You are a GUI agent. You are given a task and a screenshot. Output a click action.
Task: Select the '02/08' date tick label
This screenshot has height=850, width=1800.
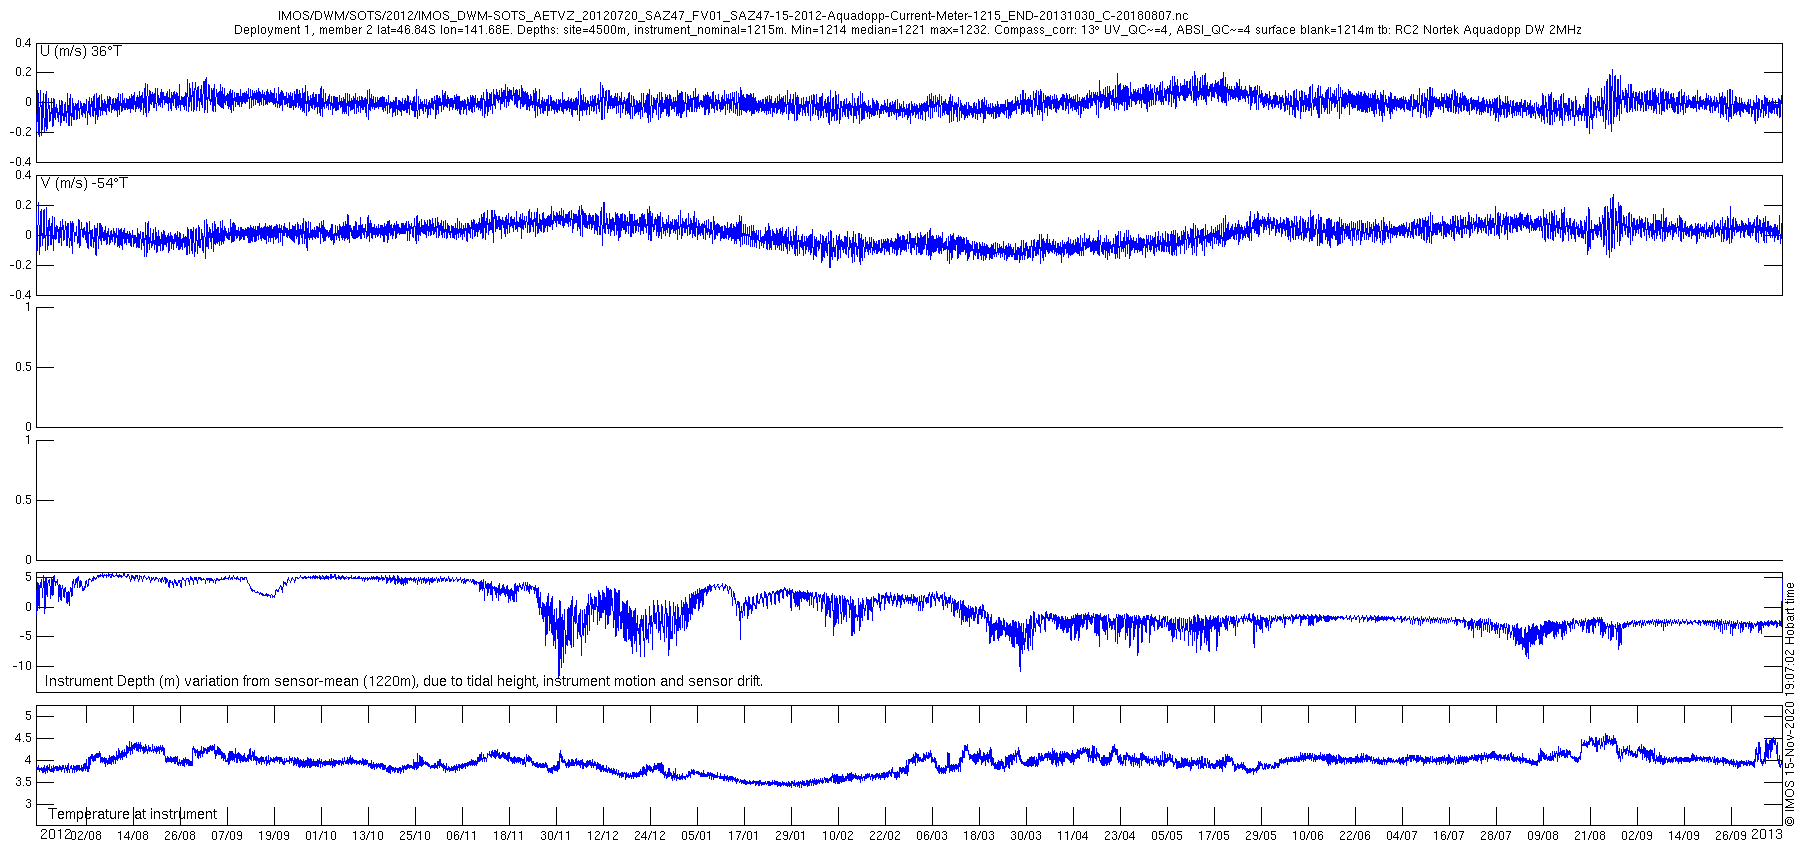[x=86, y=836]
